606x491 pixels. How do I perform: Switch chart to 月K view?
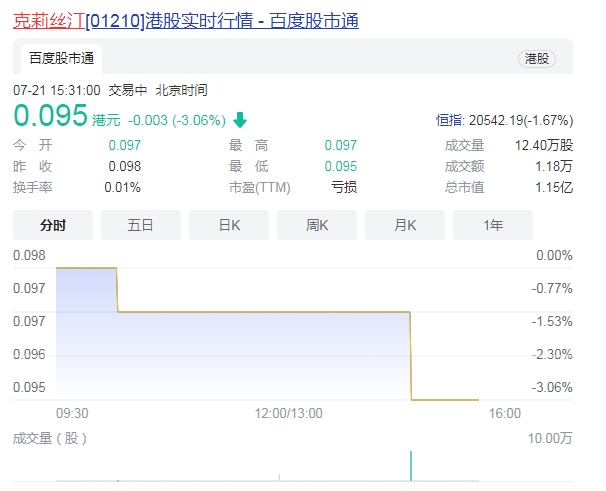(405, 225)
